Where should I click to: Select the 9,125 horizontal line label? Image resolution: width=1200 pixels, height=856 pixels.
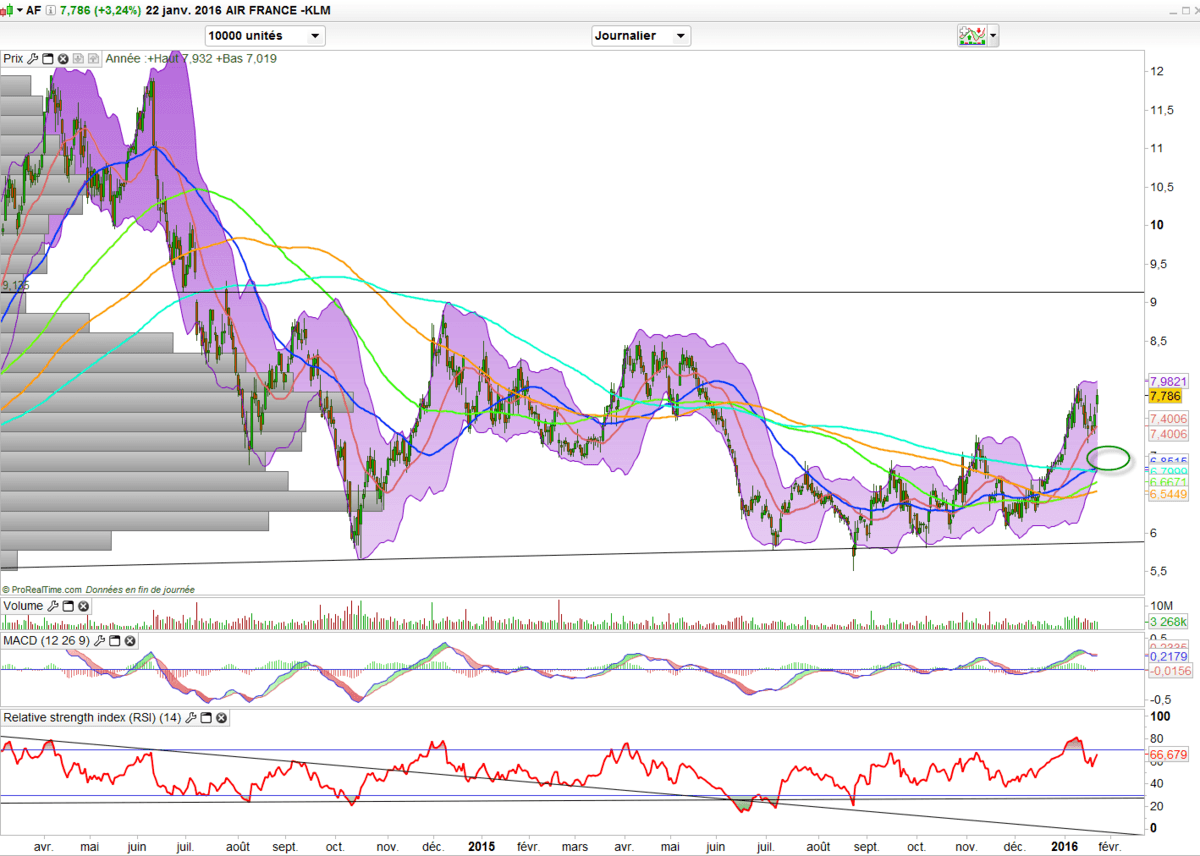[14, 286]
